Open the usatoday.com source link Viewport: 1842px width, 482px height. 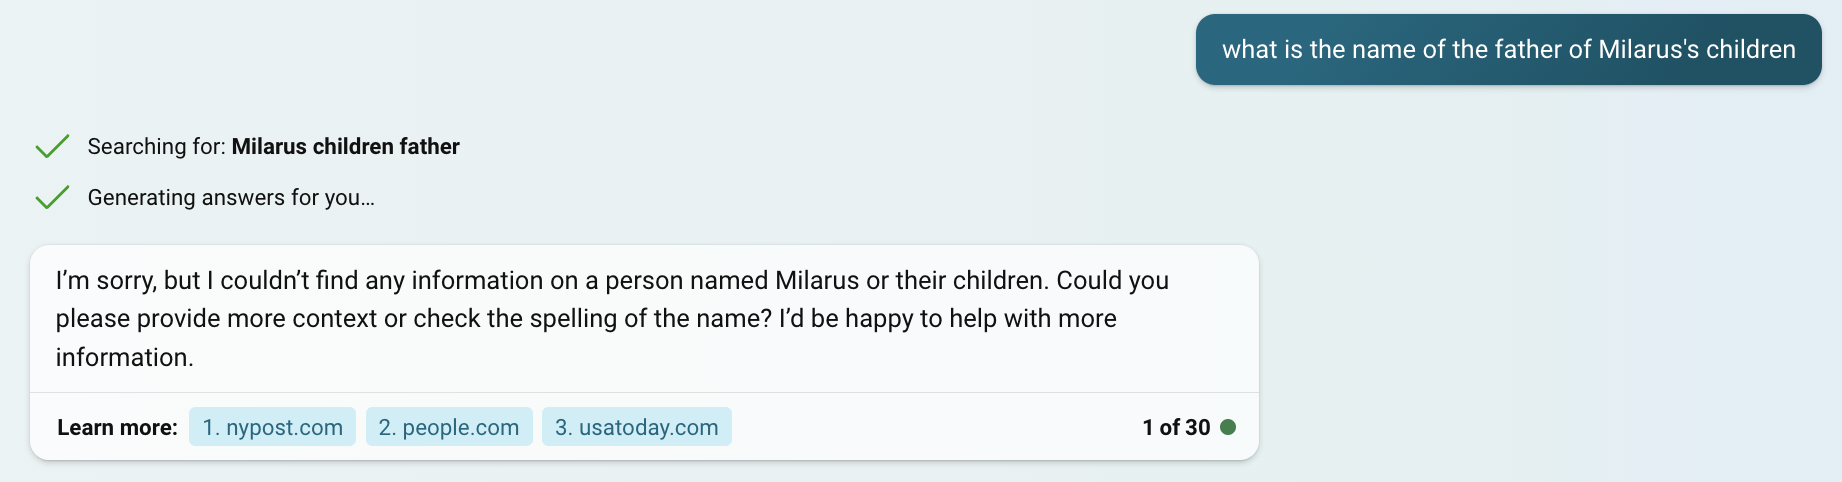click(x=637, y=427)
